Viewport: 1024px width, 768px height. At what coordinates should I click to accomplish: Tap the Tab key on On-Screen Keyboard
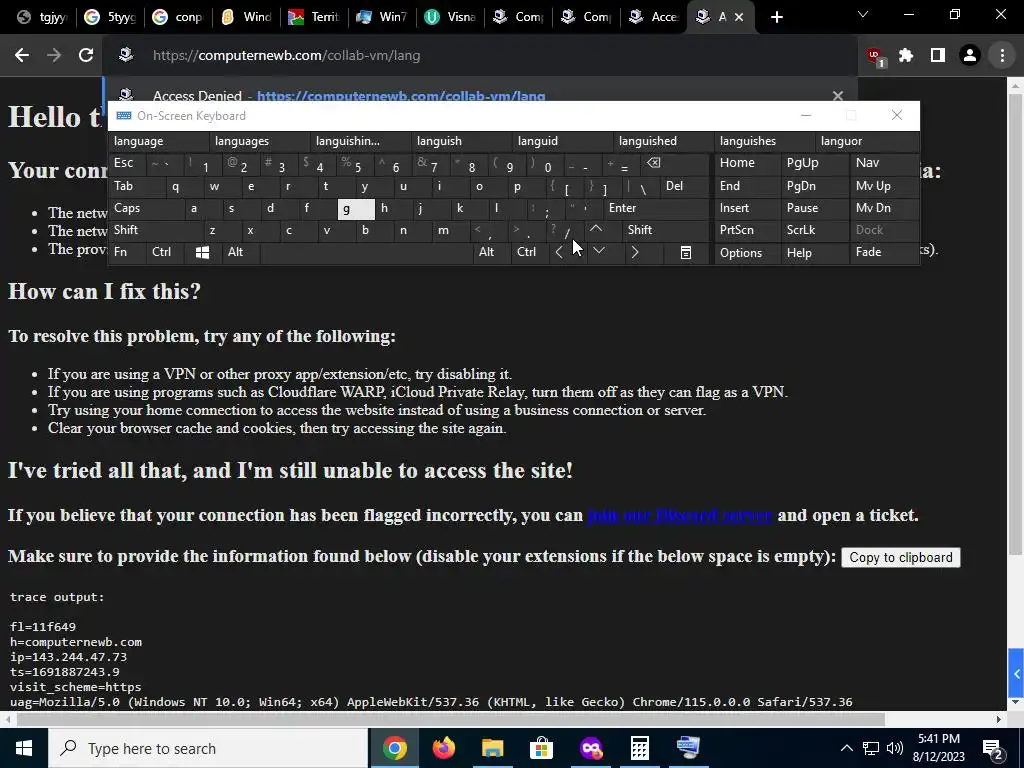(x=136, y=186)
